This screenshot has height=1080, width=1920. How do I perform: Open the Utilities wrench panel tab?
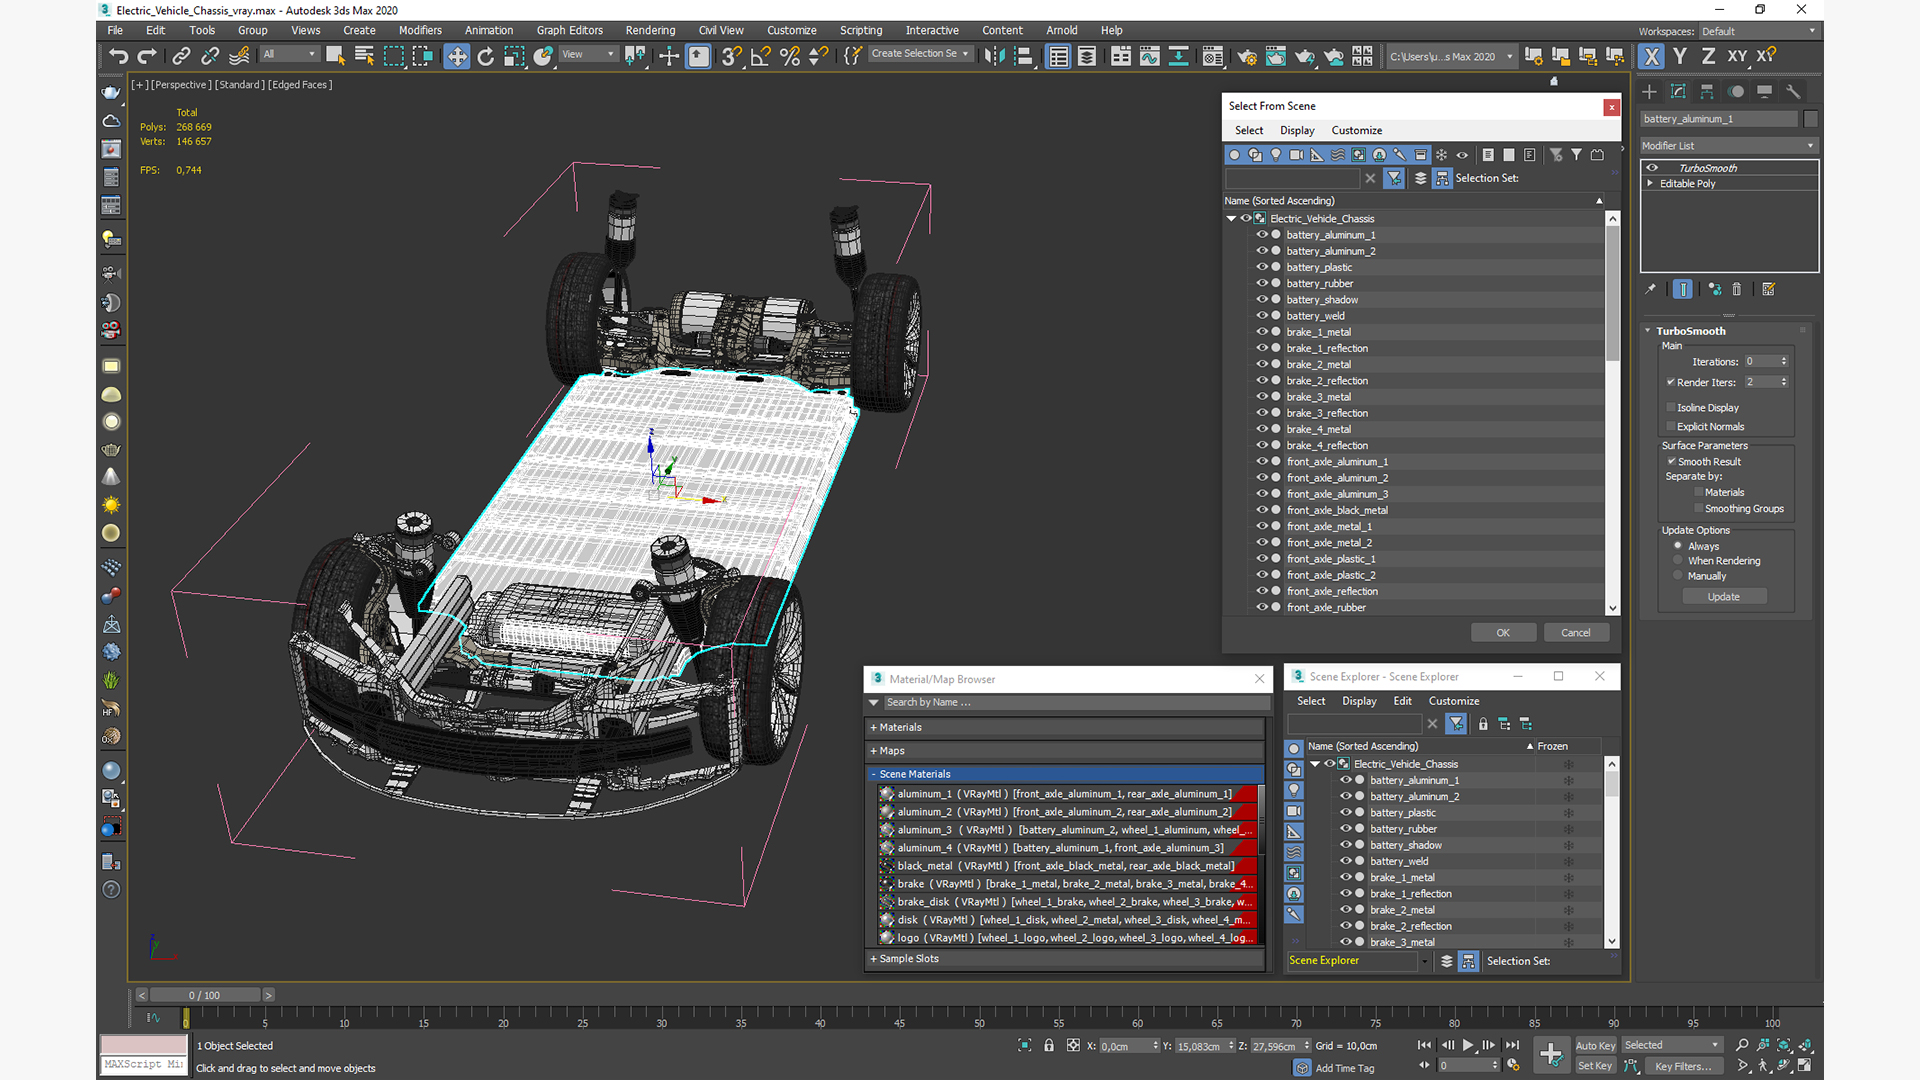(1793, 91)
